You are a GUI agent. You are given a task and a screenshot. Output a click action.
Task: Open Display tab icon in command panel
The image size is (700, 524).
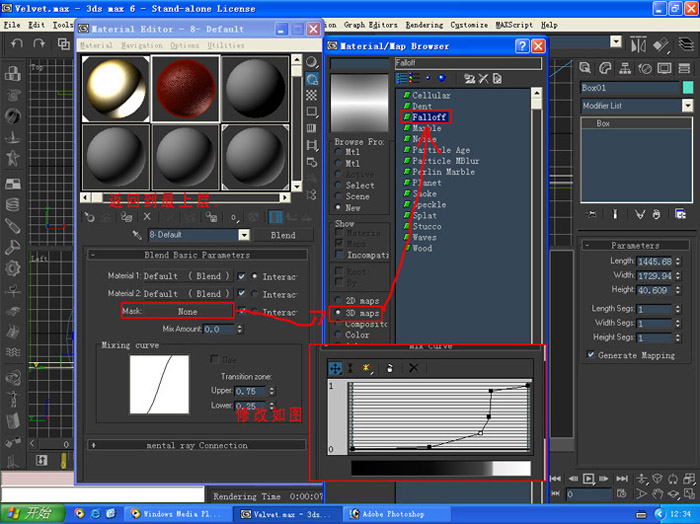point(664,68)
